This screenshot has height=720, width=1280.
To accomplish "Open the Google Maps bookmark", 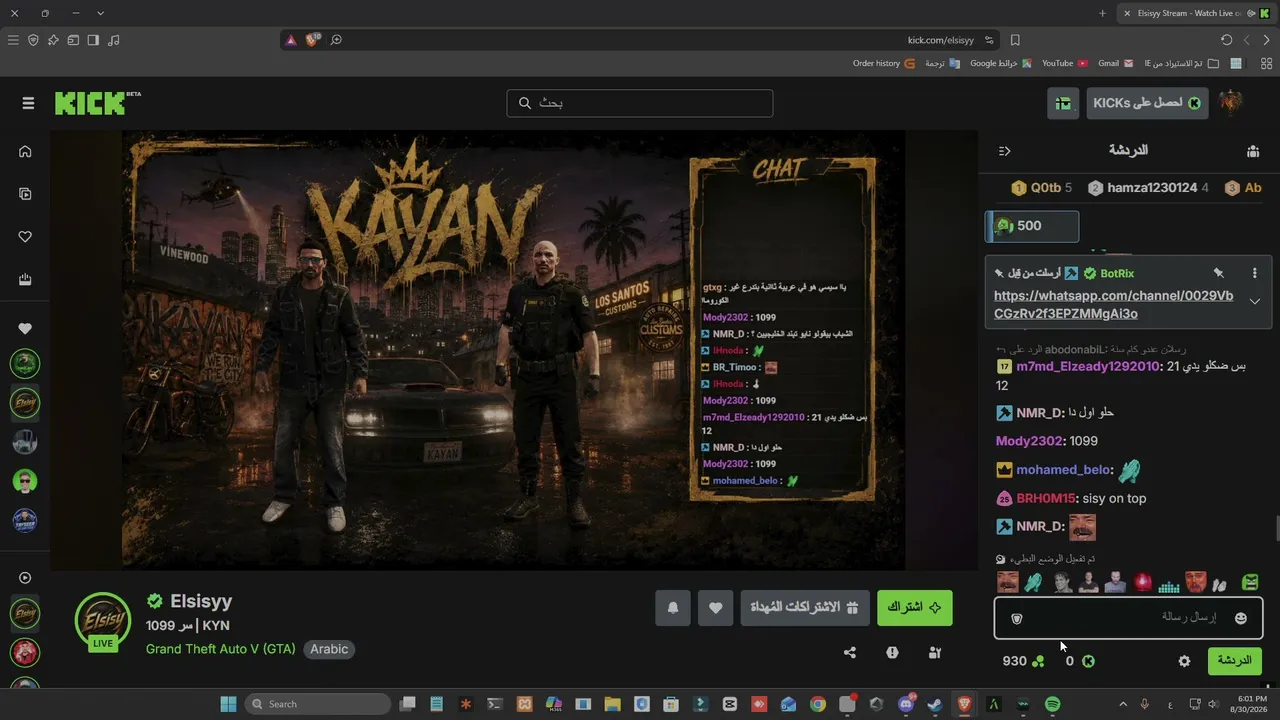I will [x=1001, y=63].
